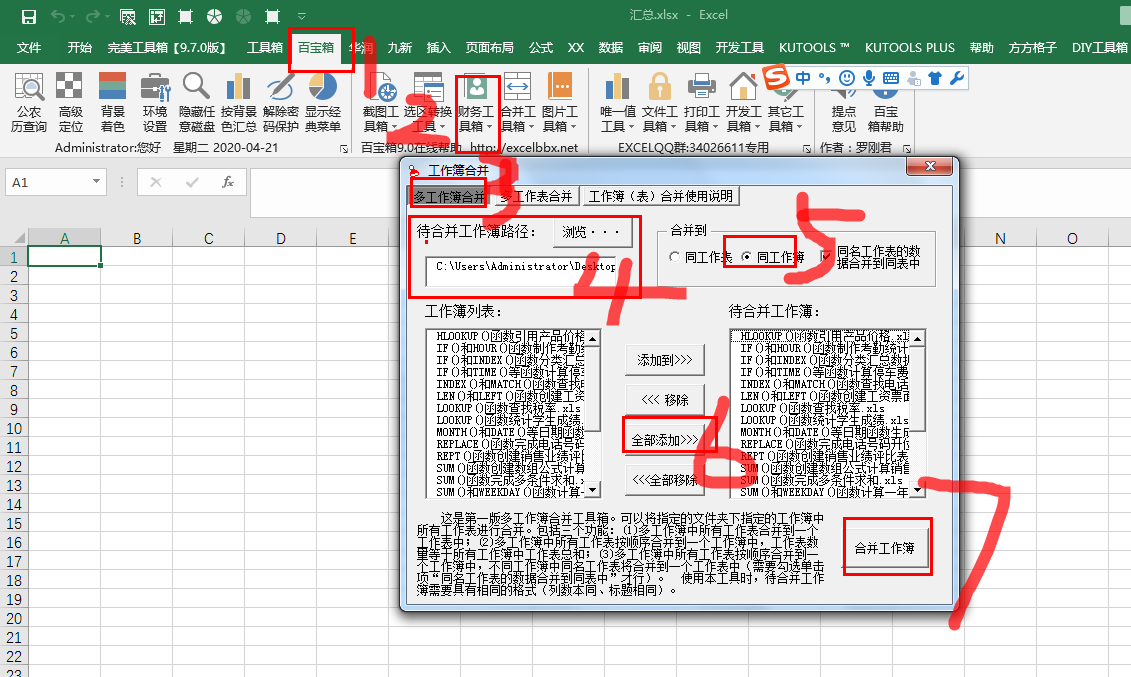This screenshot has width=1131, height=677.
Task: Click up arrow of 待合并工作簿 scrollbar
Action: [917, 338]
